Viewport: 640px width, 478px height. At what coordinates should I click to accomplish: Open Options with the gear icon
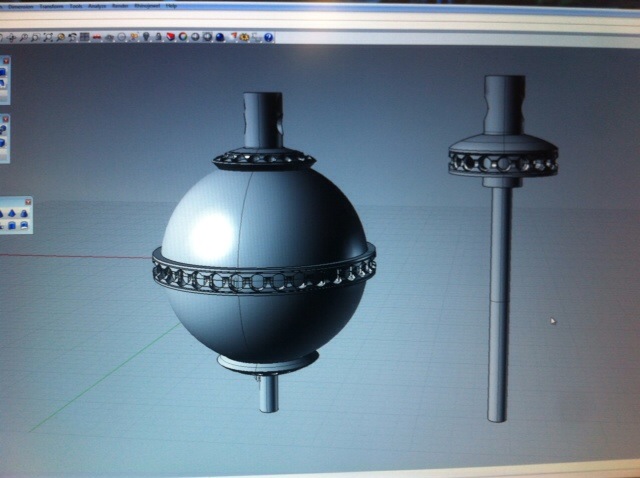point(244,37)
